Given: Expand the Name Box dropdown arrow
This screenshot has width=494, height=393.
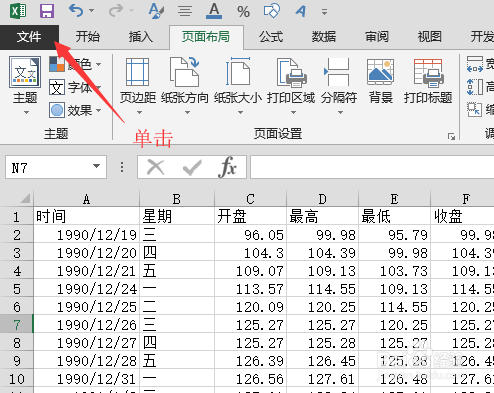Looking at the screenshot, I should (x=97, y=166).
